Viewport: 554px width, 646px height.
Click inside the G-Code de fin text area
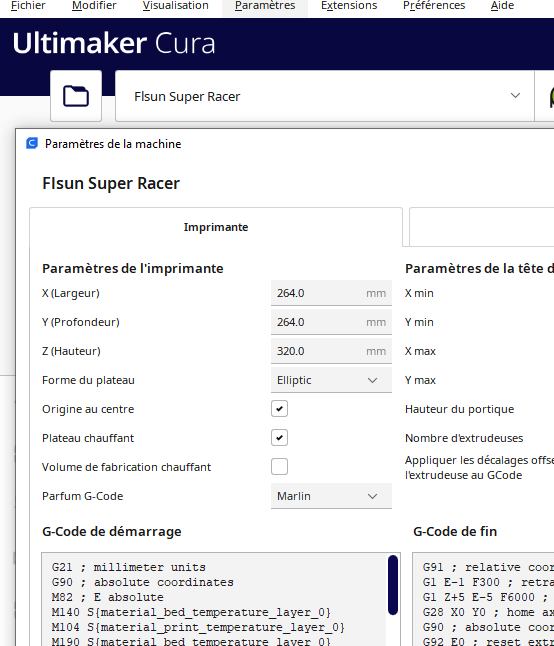[x=483, y=599]
